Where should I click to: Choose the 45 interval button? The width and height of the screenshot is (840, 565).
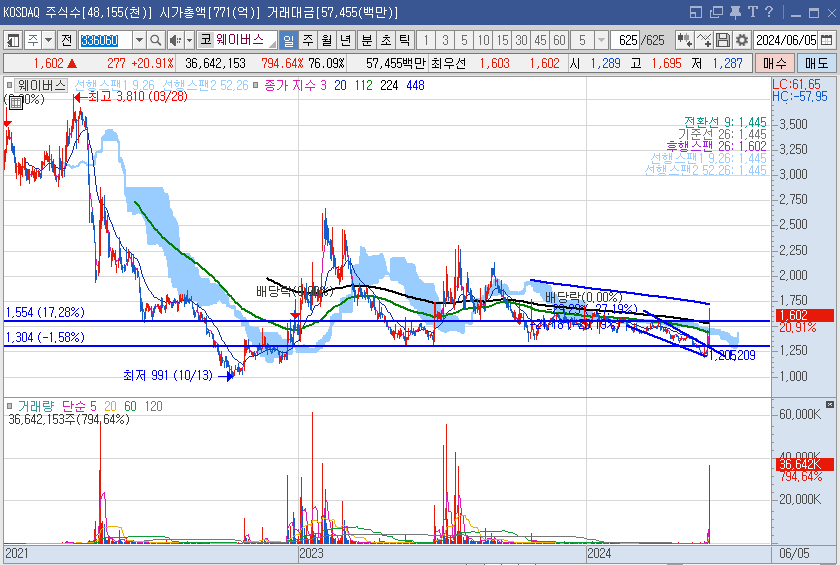[541, 40]
